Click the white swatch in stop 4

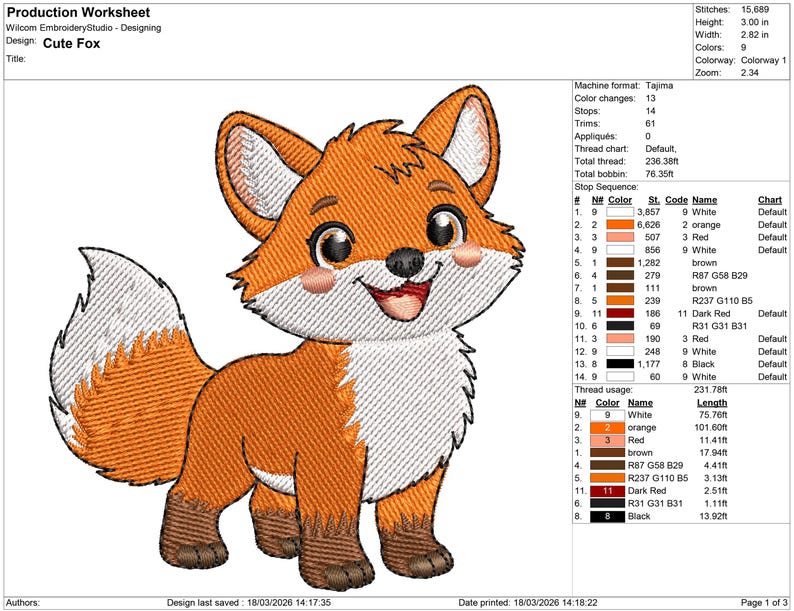620,250
